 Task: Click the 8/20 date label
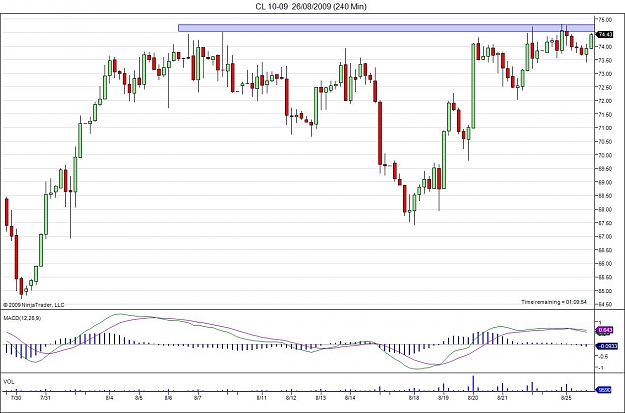(x=473, y=398)
